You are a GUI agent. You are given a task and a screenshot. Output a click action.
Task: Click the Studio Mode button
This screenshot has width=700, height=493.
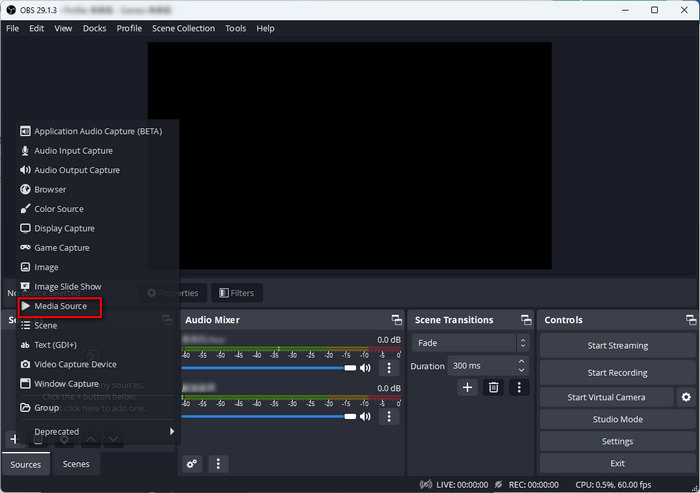tap(617, 419)
